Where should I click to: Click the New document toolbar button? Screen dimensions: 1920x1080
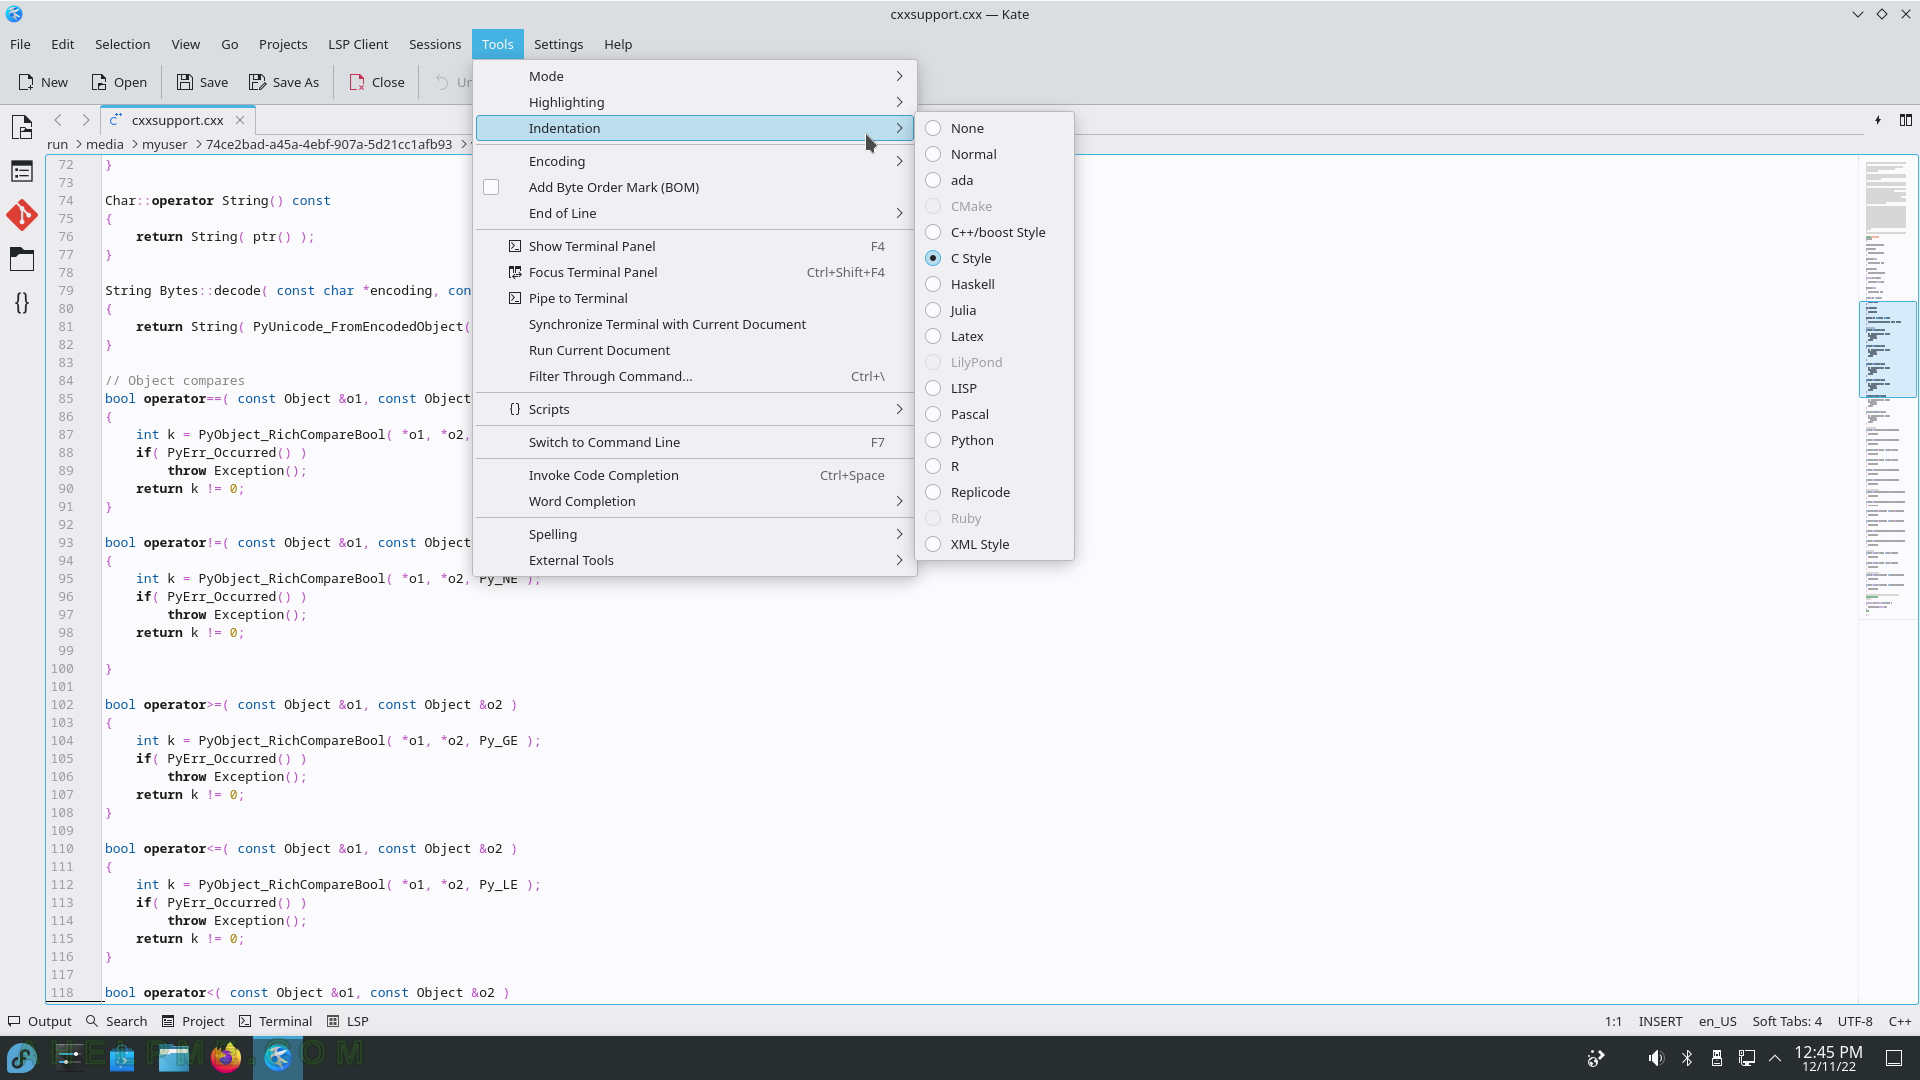click(x=43, y=82)
